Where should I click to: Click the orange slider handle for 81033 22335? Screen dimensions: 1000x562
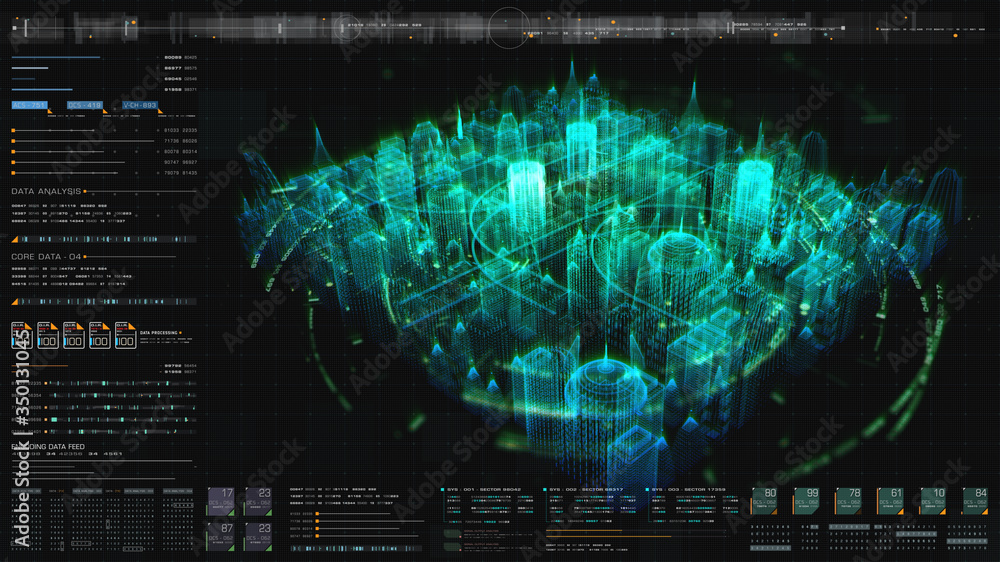coord(13,130)
